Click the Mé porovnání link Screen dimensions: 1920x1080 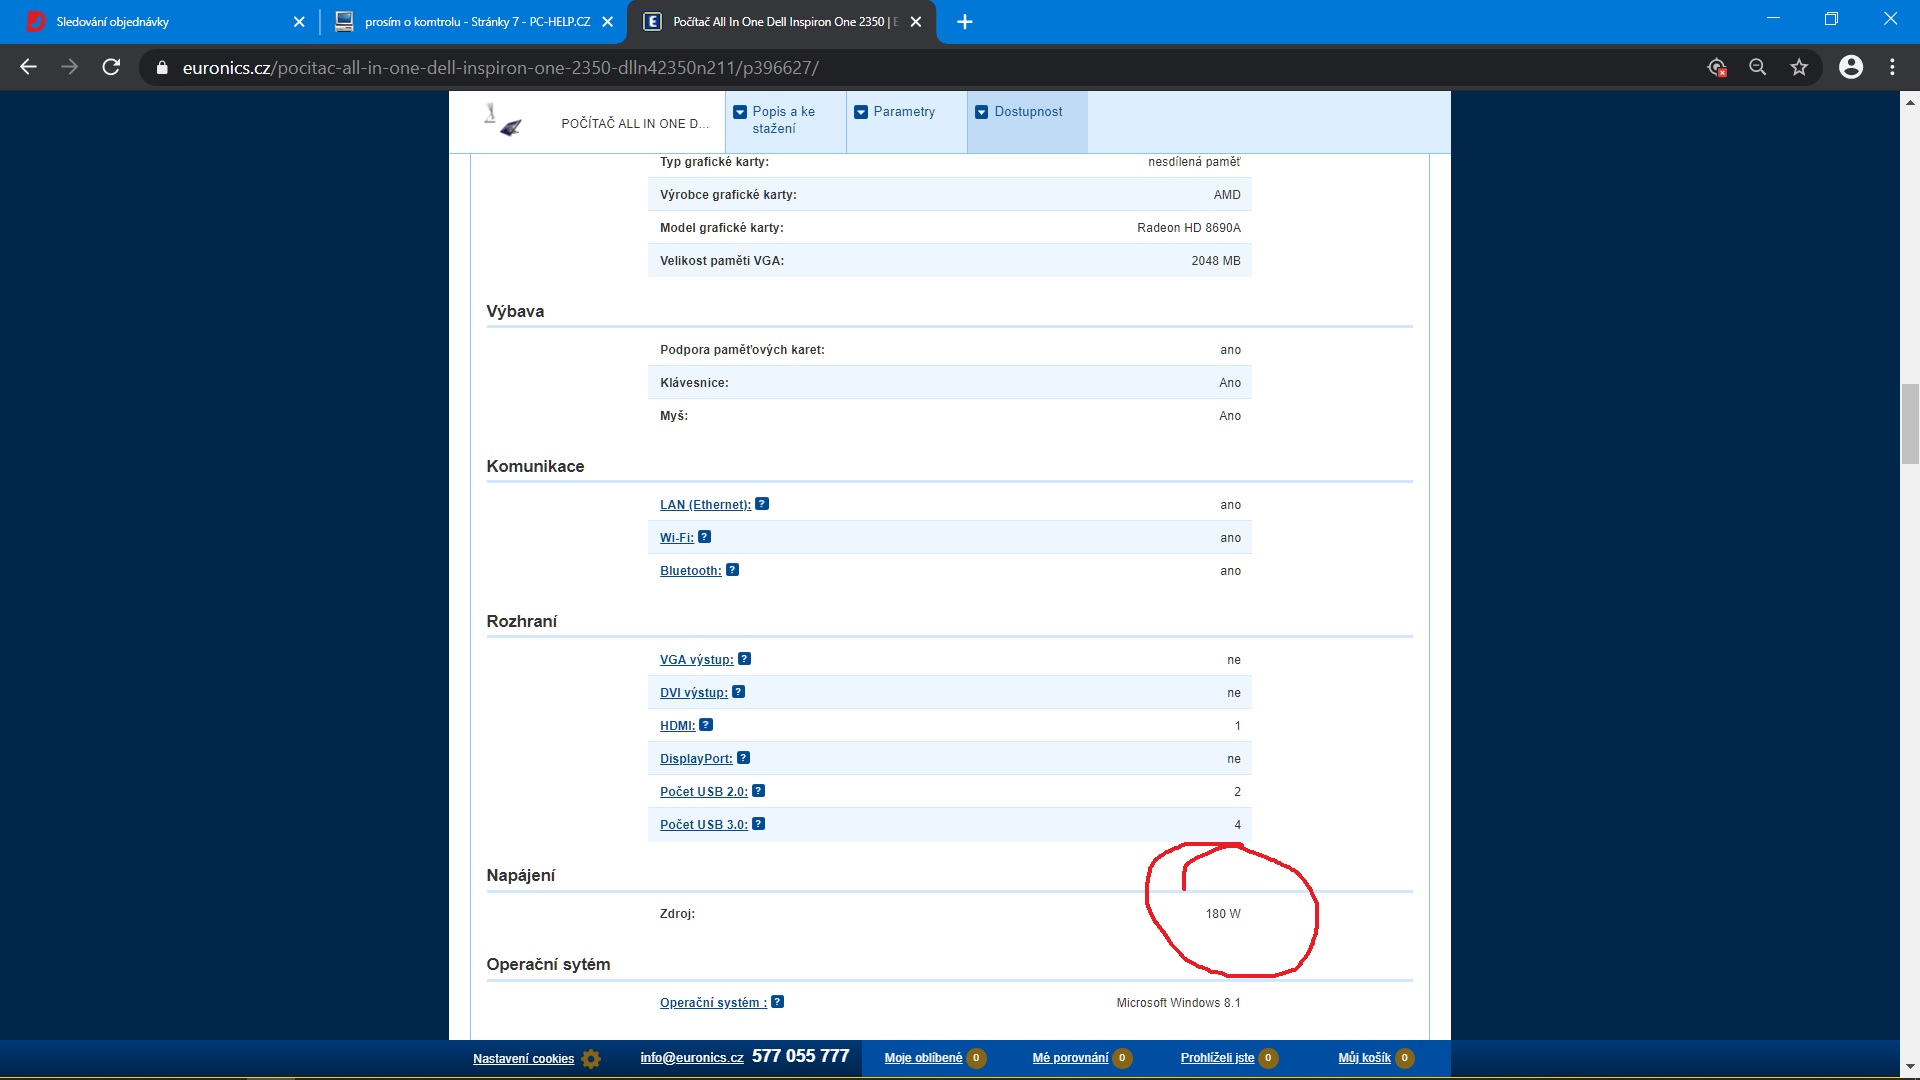pos(1070,1058)
